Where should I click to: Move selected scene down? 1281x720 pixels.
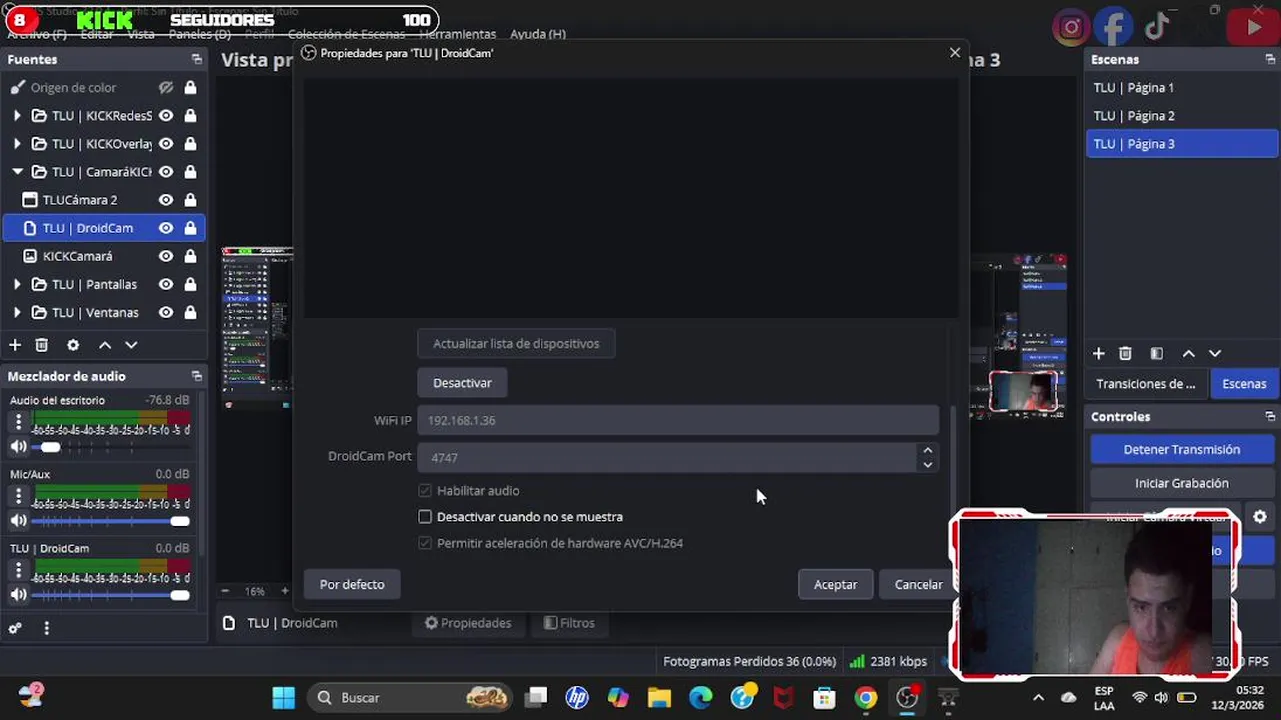[1215, 354]
